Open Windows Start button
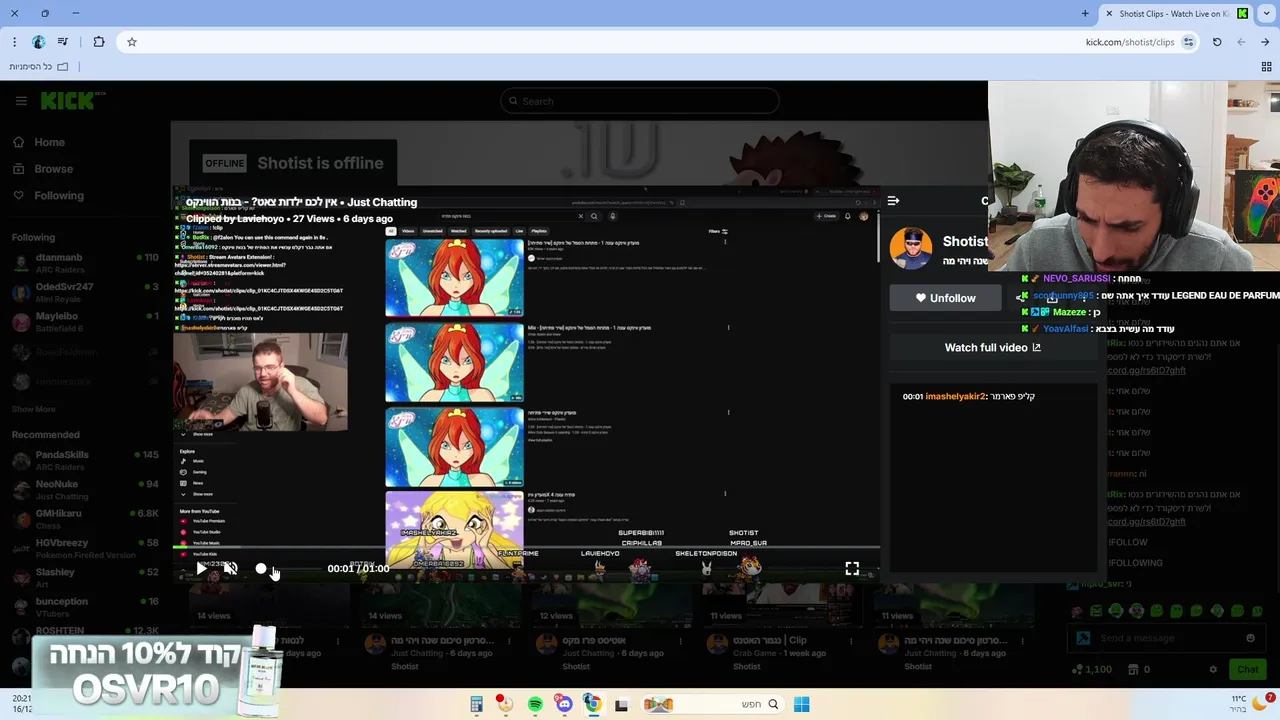 tap(801, 704)
